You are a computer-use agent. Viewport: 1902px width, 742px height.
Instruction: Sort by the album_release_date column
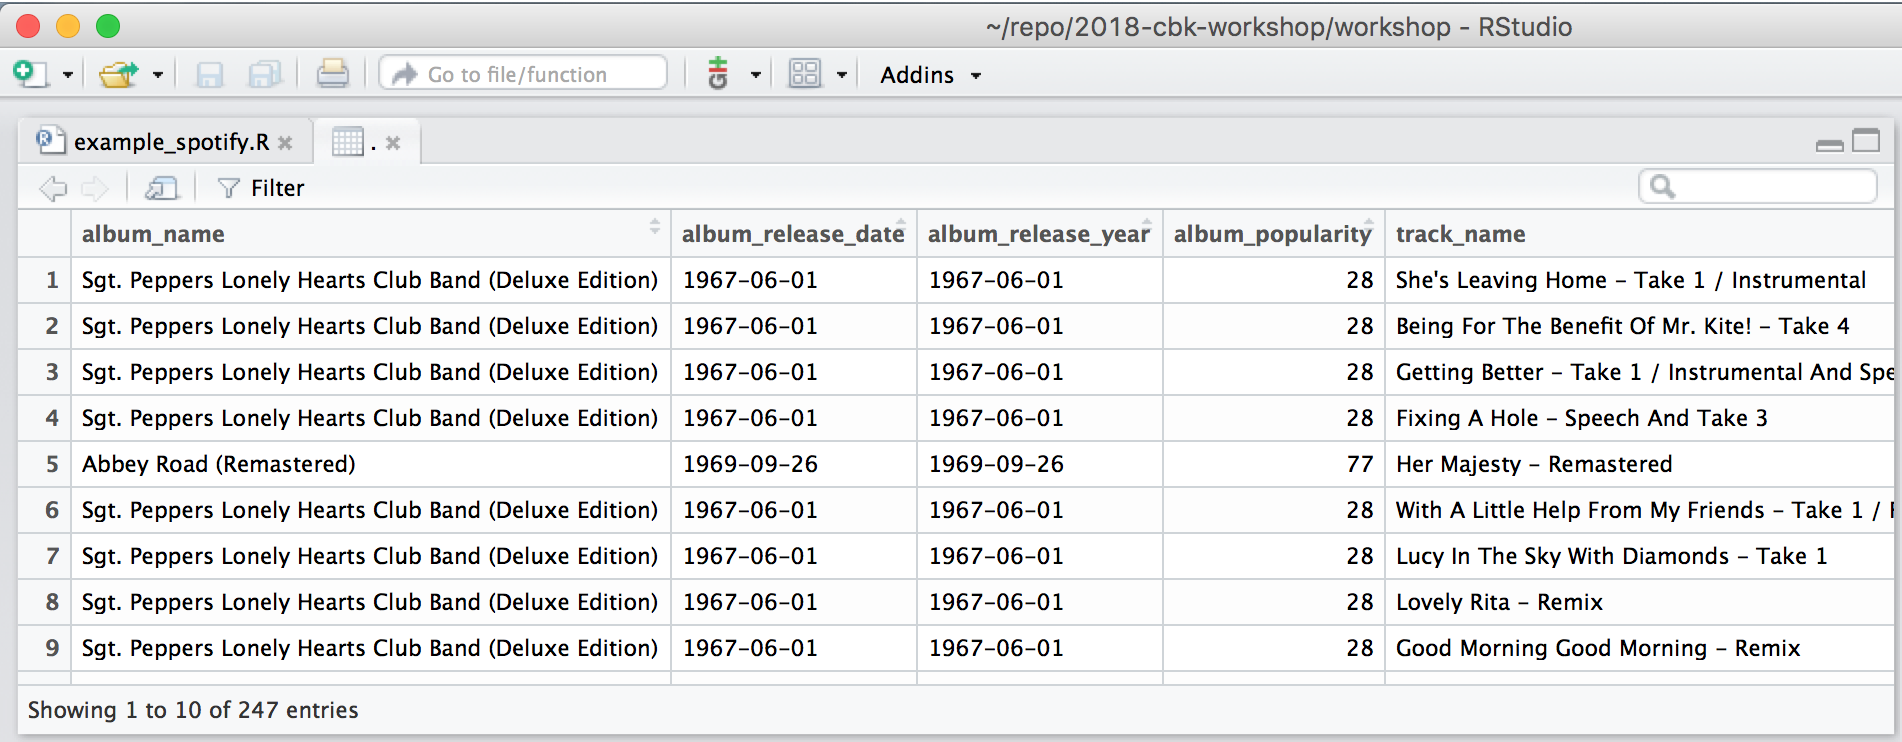click(x=793, y=234)
